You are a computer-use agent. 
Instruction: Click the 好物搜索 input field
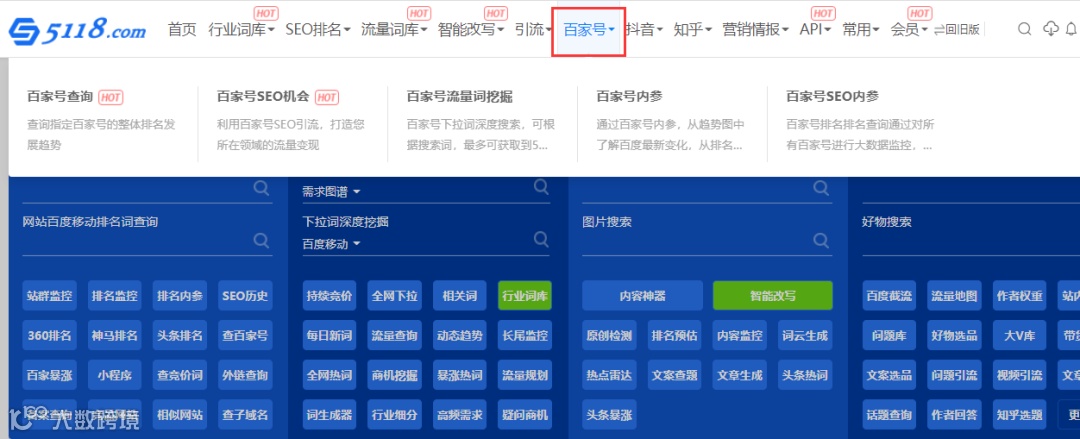tap(970, 241)
